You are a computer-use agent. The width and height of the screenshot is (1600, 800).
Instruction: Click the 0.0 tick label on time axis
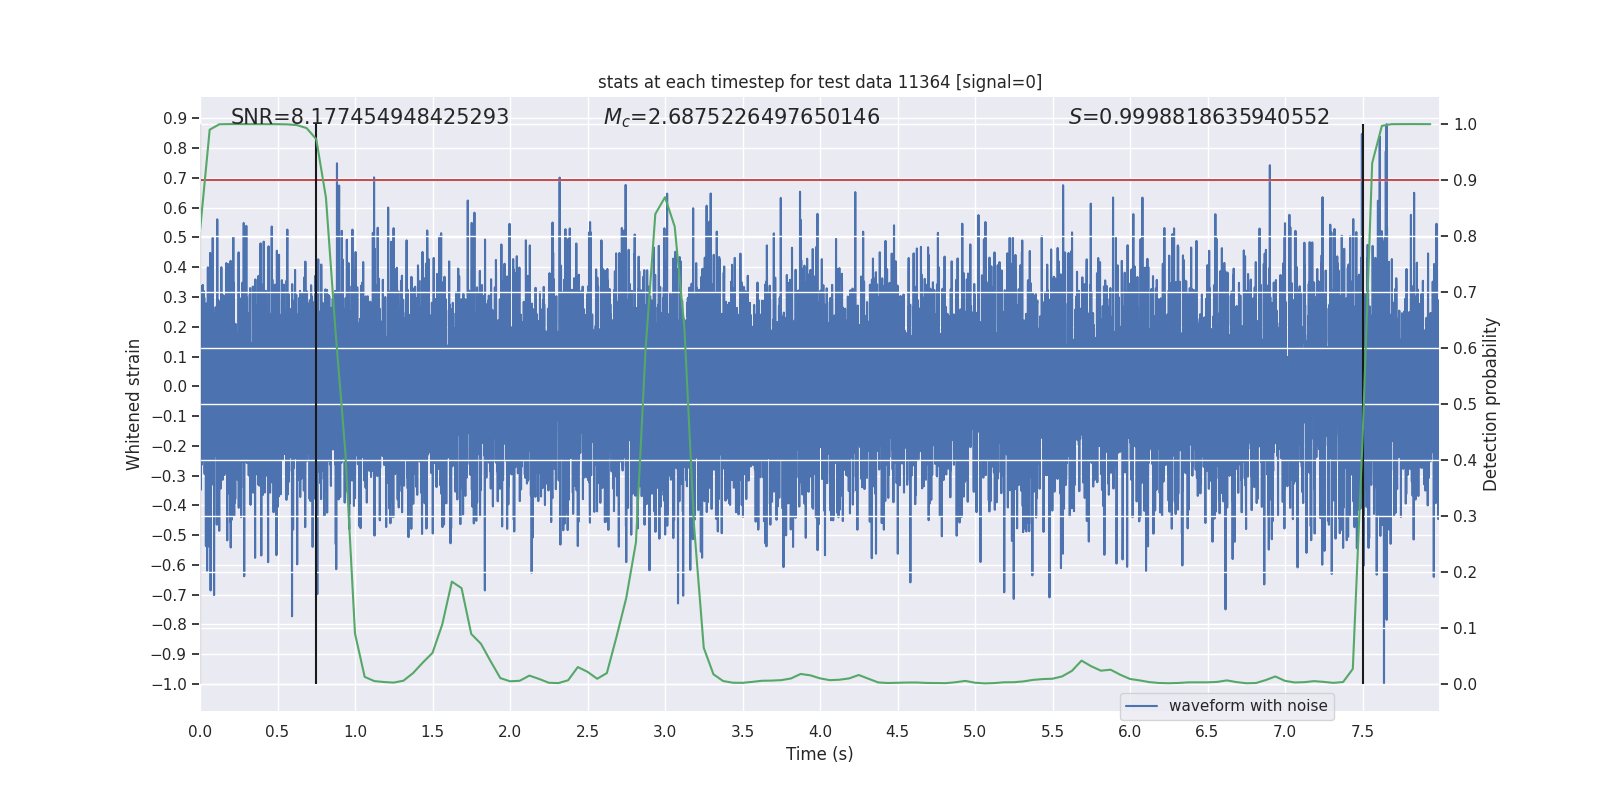click(x=200, y=732)
